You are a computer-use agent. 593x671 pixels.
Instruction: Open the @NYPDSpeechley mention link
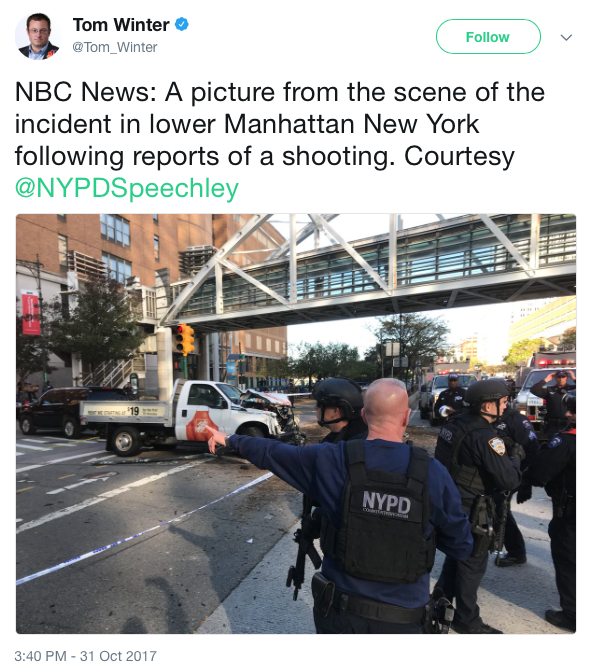click(127, 188)
